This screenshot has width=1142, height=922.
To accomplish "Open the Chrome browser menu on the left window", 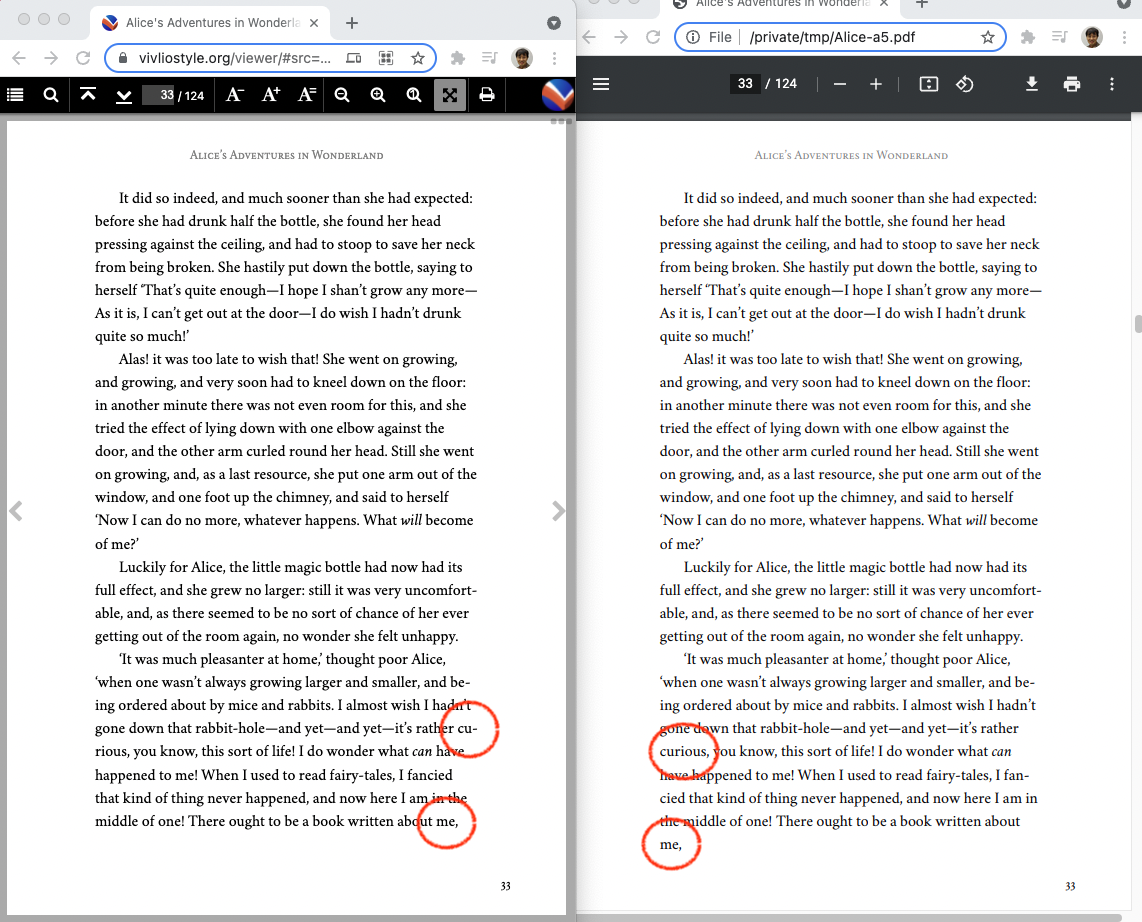I will [x=555, y=58].
